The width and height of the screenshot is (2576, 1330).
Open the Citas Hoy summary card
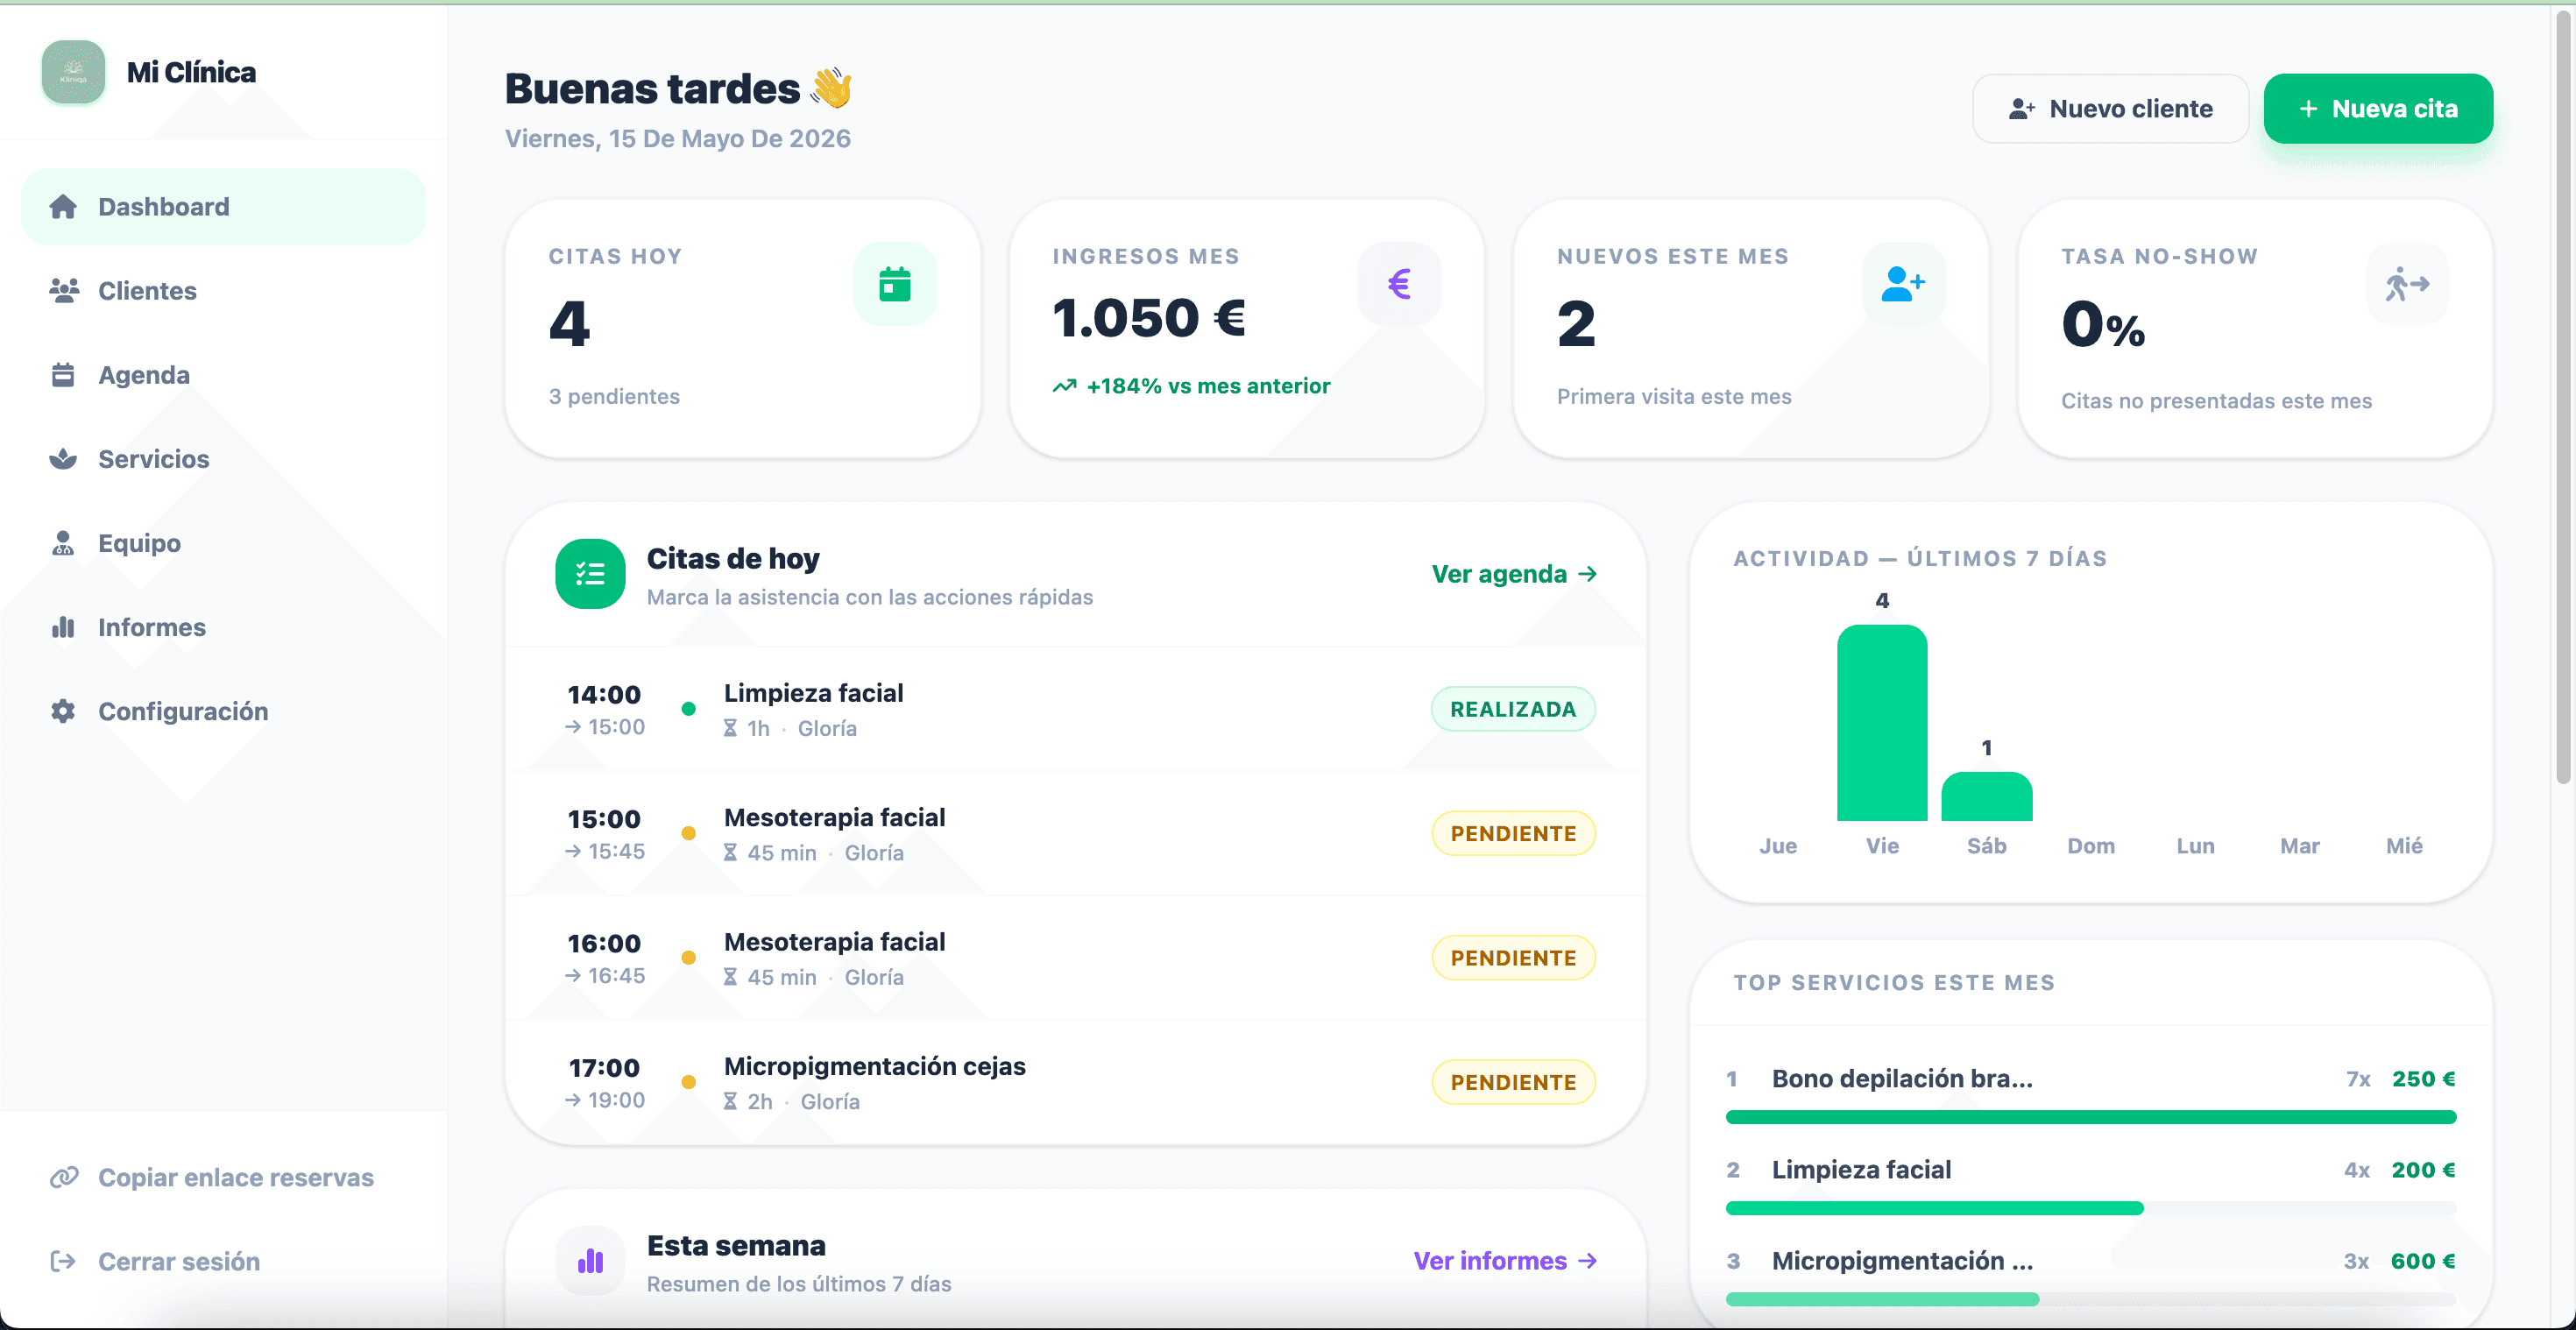click(x=743, y=329)
